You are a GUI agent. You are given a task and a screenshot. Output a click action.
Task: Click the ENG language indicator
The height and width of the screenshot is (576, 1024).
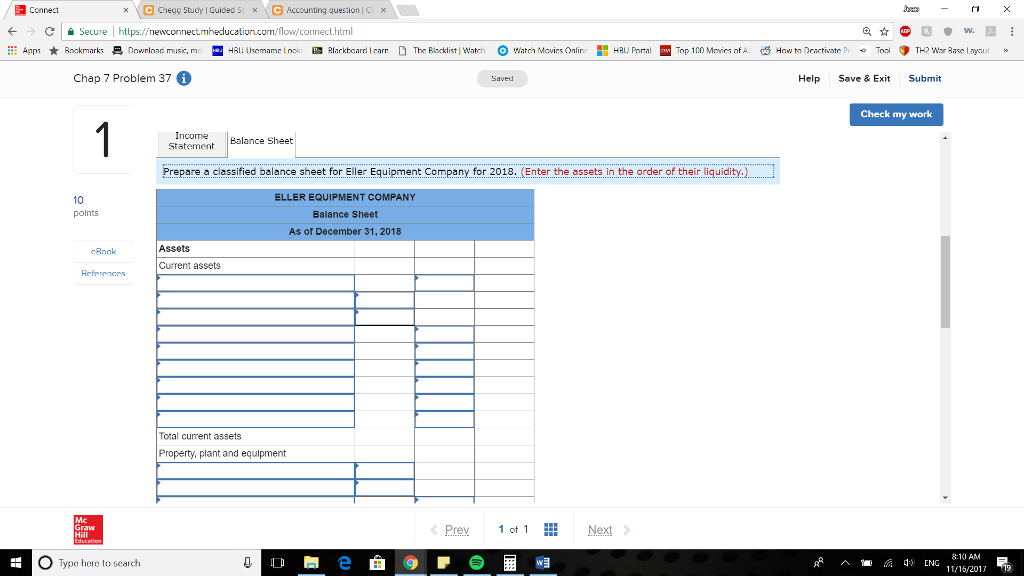coord(932,563)
